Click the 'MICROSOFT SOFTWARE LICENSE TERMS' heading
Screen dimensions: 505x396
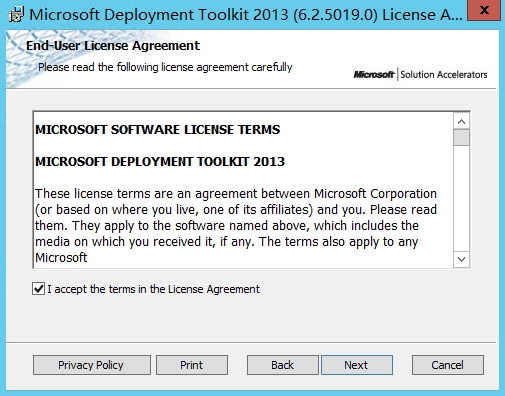[158, 130]
